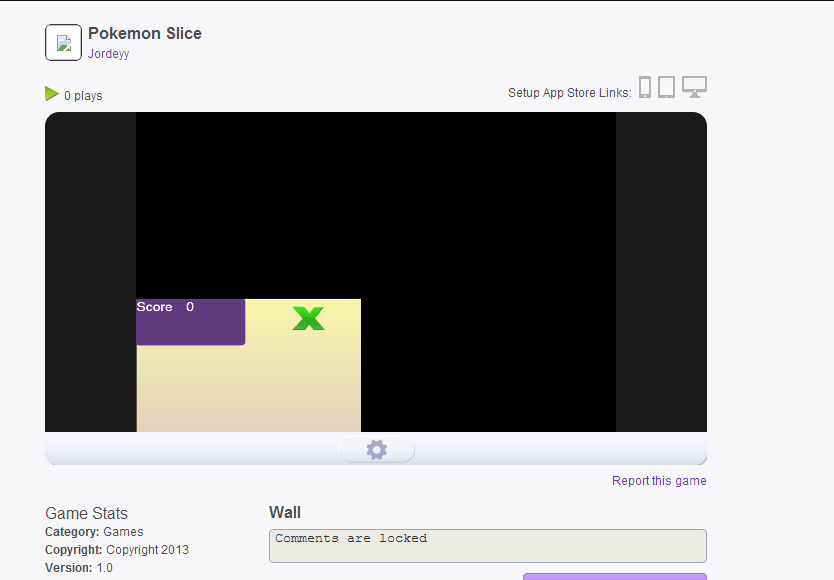Click the 'Version: 1.0' text
The image size is (834, 580).
click(x=79, y=568)
